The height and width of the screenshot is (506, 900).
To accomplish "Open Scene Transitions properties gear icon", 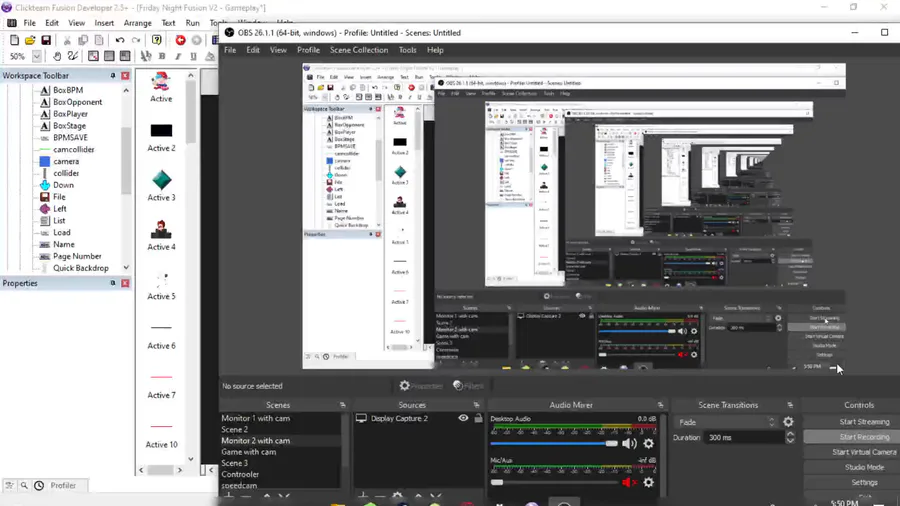I will click(x=789, y=422).
